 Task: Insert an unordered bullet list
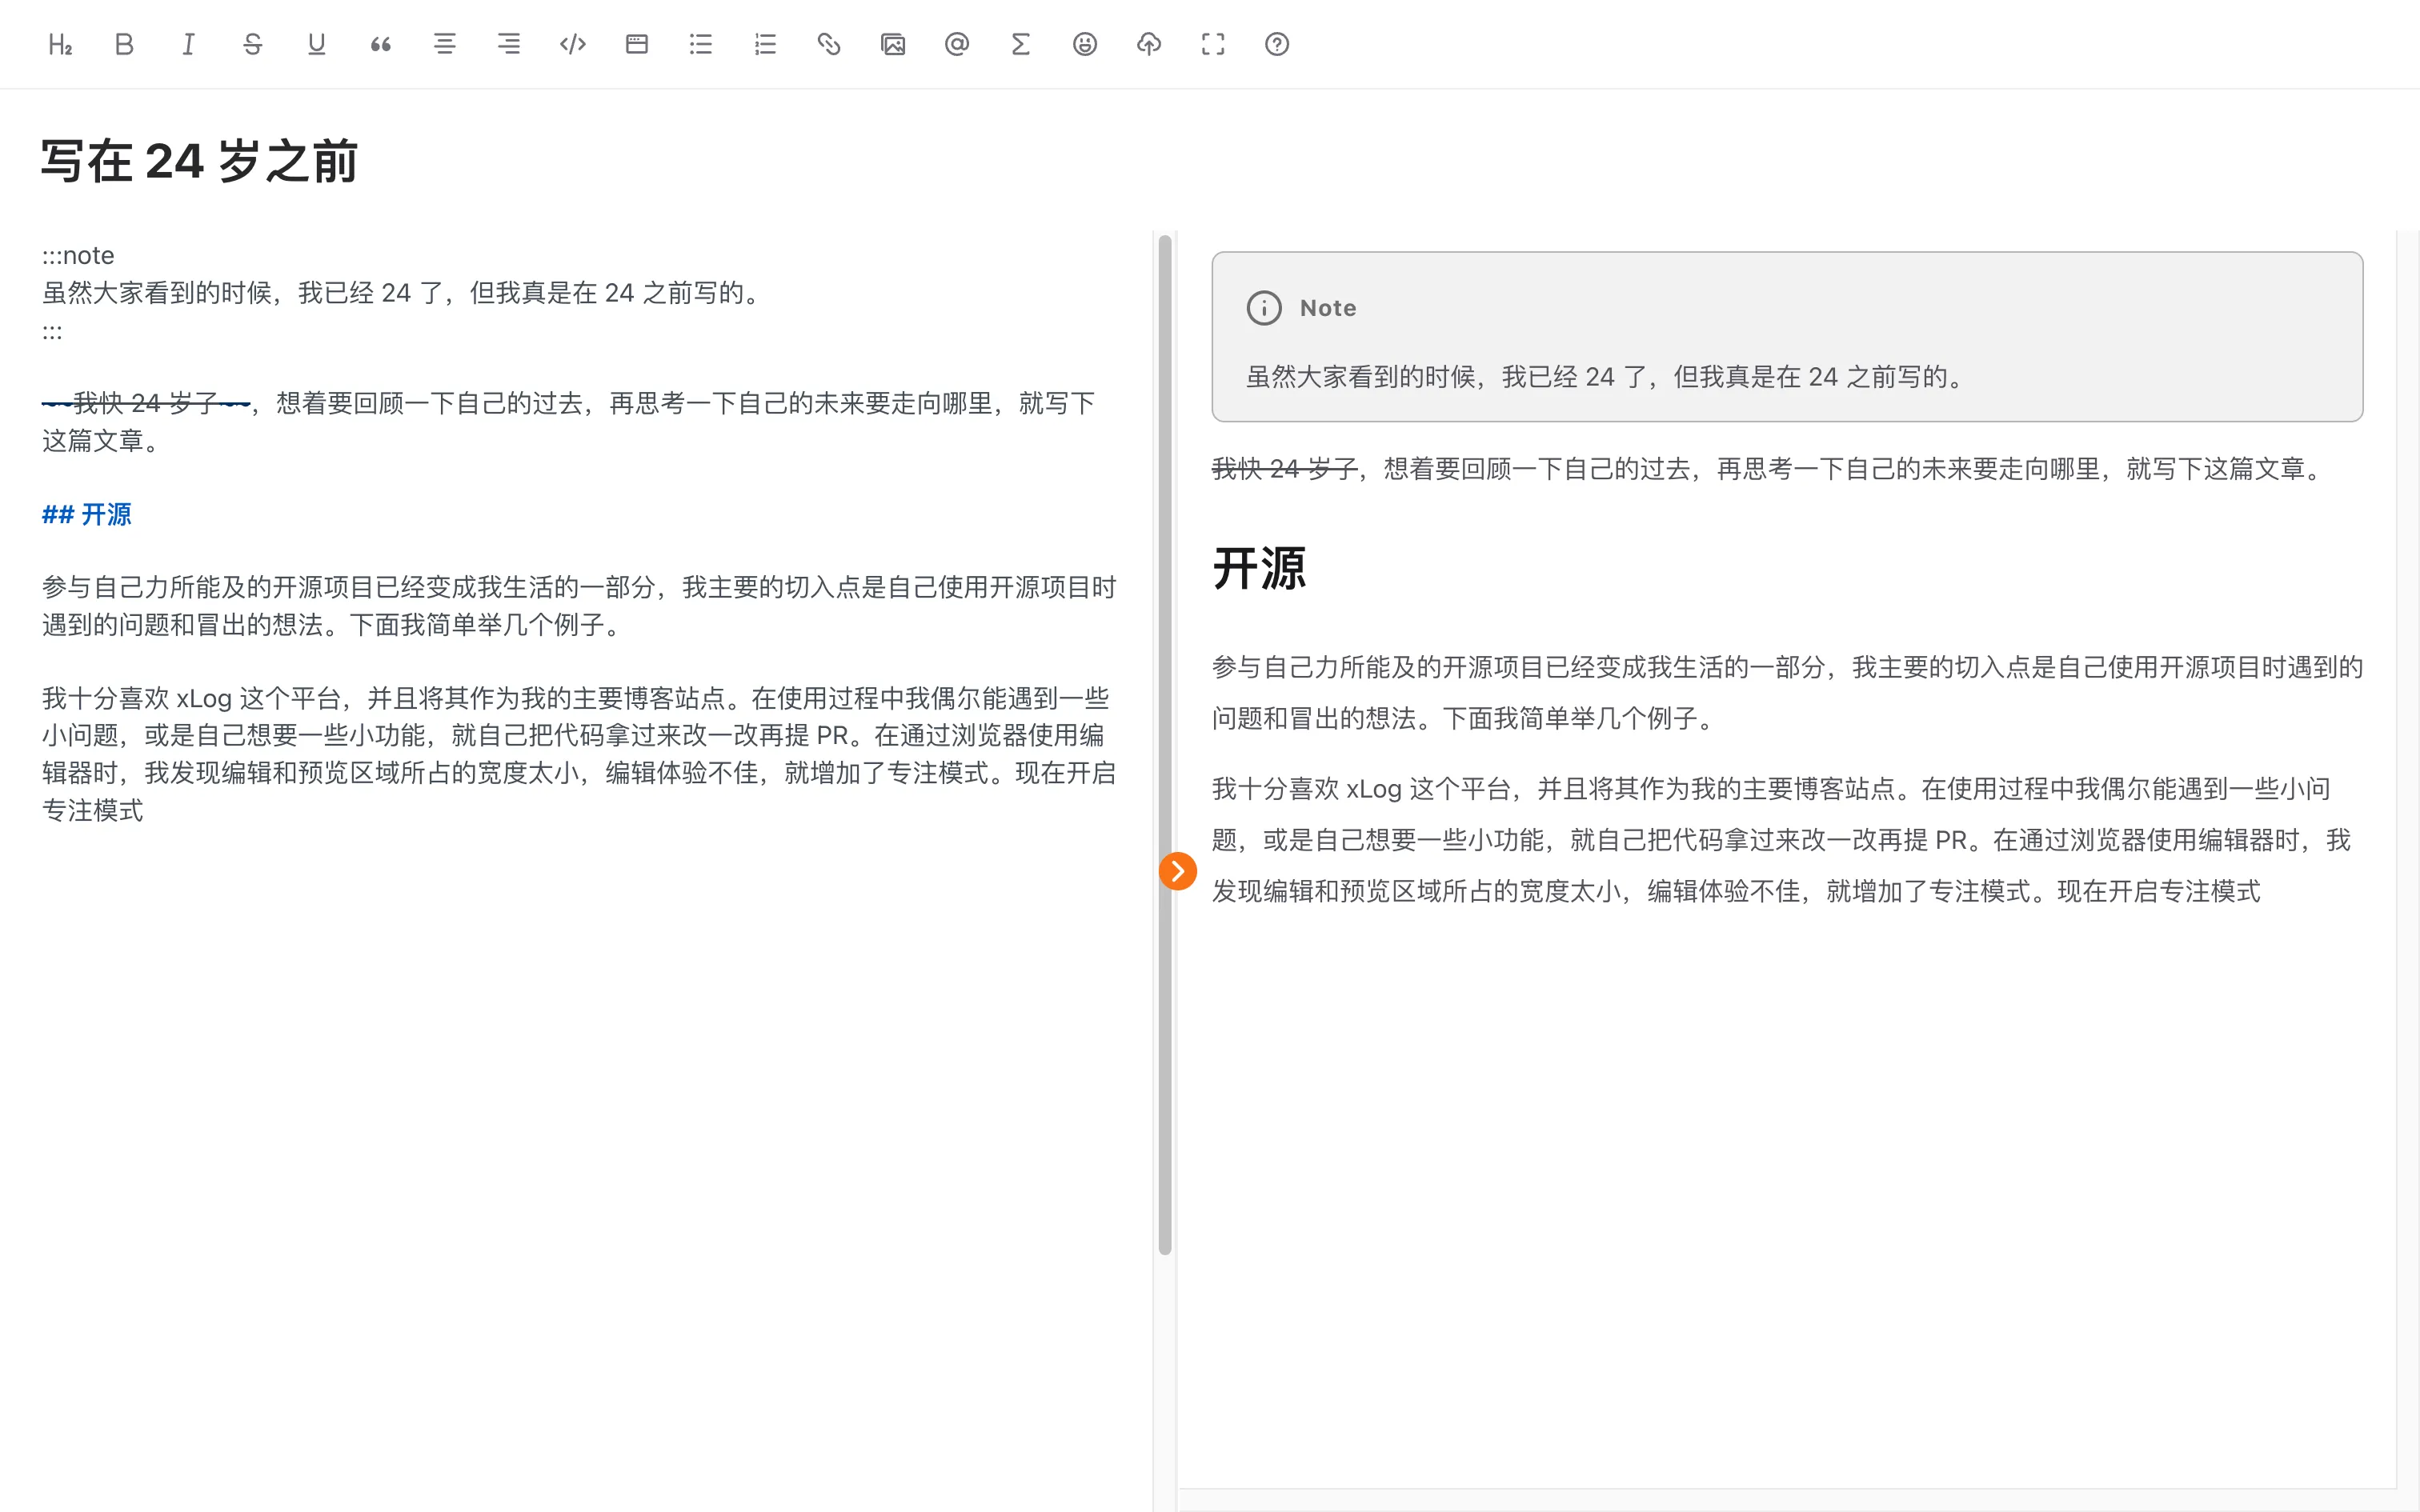click(700, 44)
